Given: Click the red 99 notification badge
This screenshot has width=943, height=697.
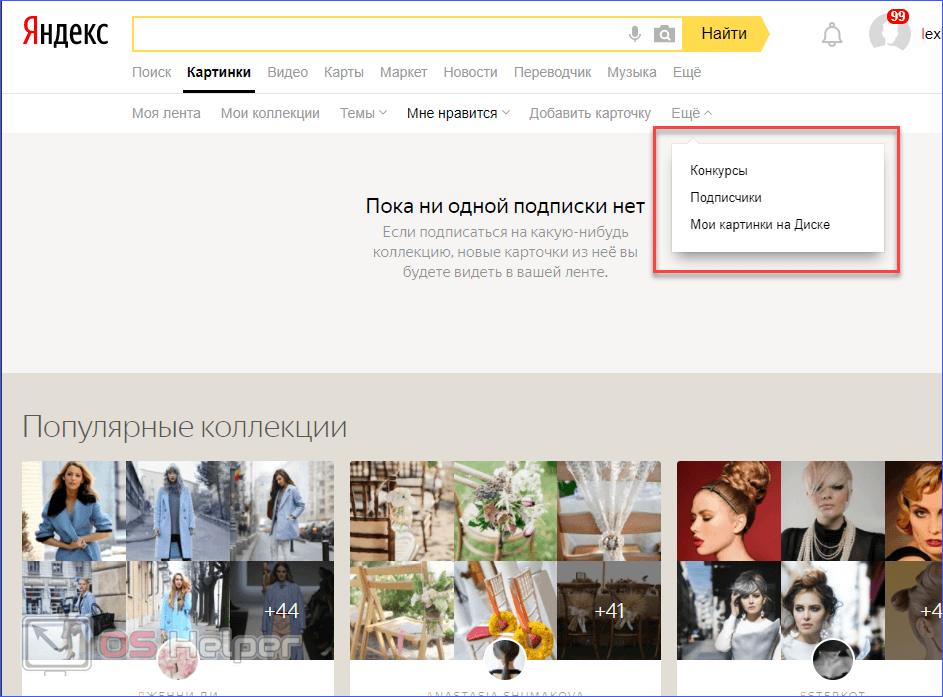Looking at the screenshot, I should [x=897, y=16].
